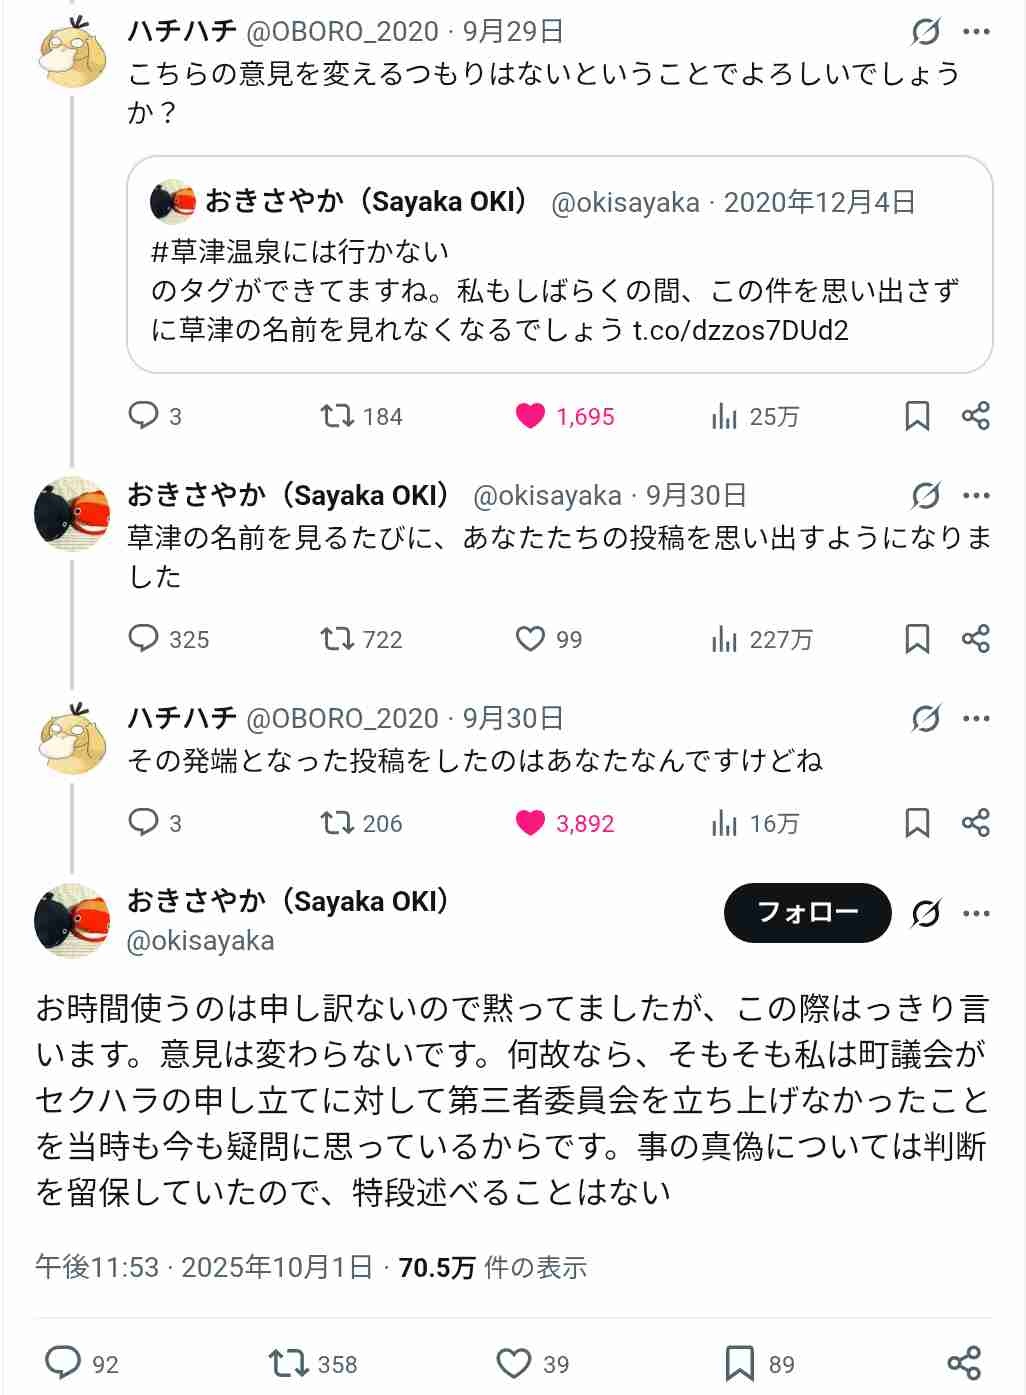
Task: Like the post with 99 likes
Action: point(530,638)
